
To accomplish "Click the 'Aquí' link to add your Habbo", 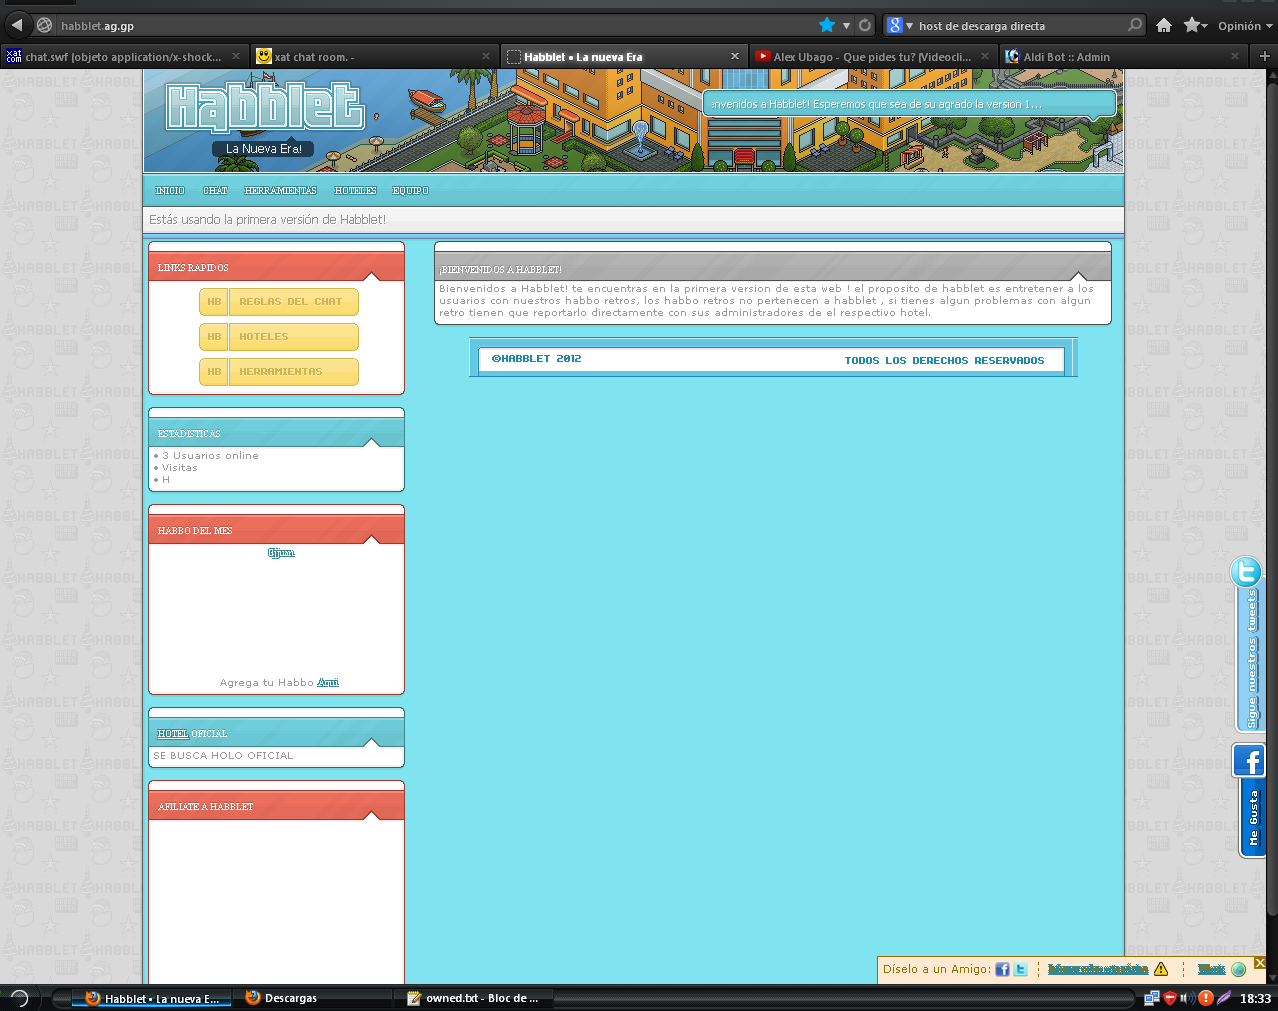I will coord(328,683).
